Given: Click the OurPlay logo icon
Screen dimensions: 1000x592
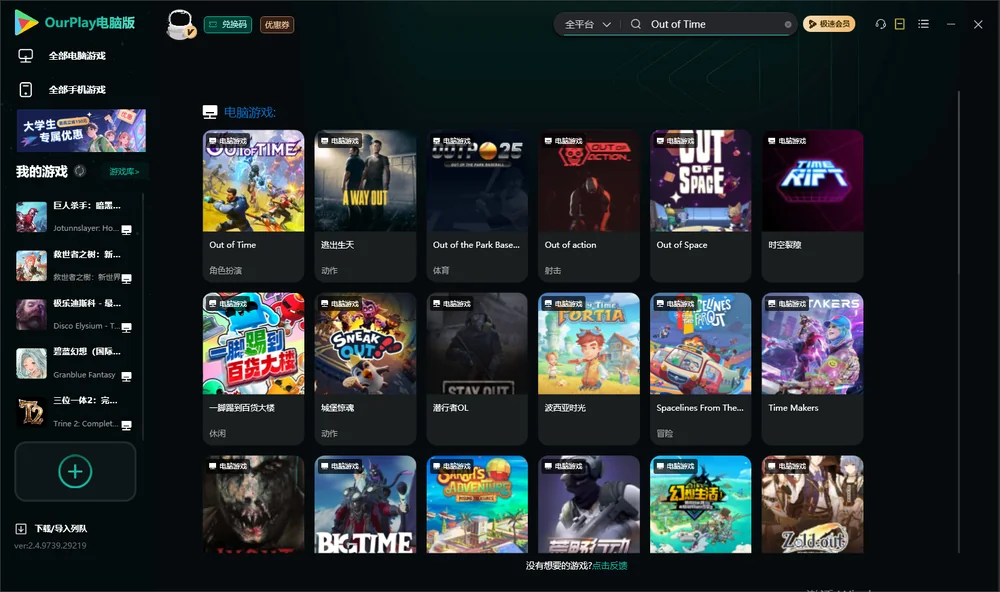Looking at the screenshot, I should point(26,23).
